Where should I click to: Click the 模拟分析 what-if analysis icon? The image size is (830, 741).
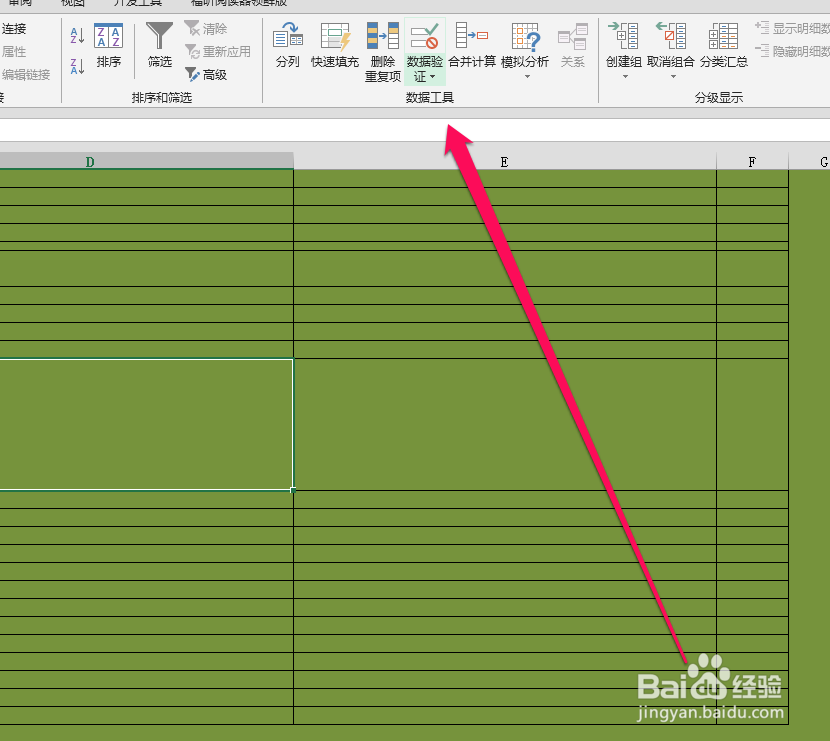tap(525, 36)
